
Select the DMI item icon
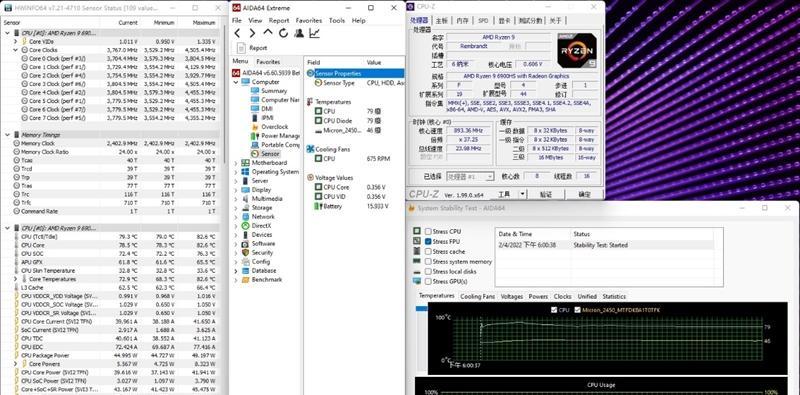point(255,109)
